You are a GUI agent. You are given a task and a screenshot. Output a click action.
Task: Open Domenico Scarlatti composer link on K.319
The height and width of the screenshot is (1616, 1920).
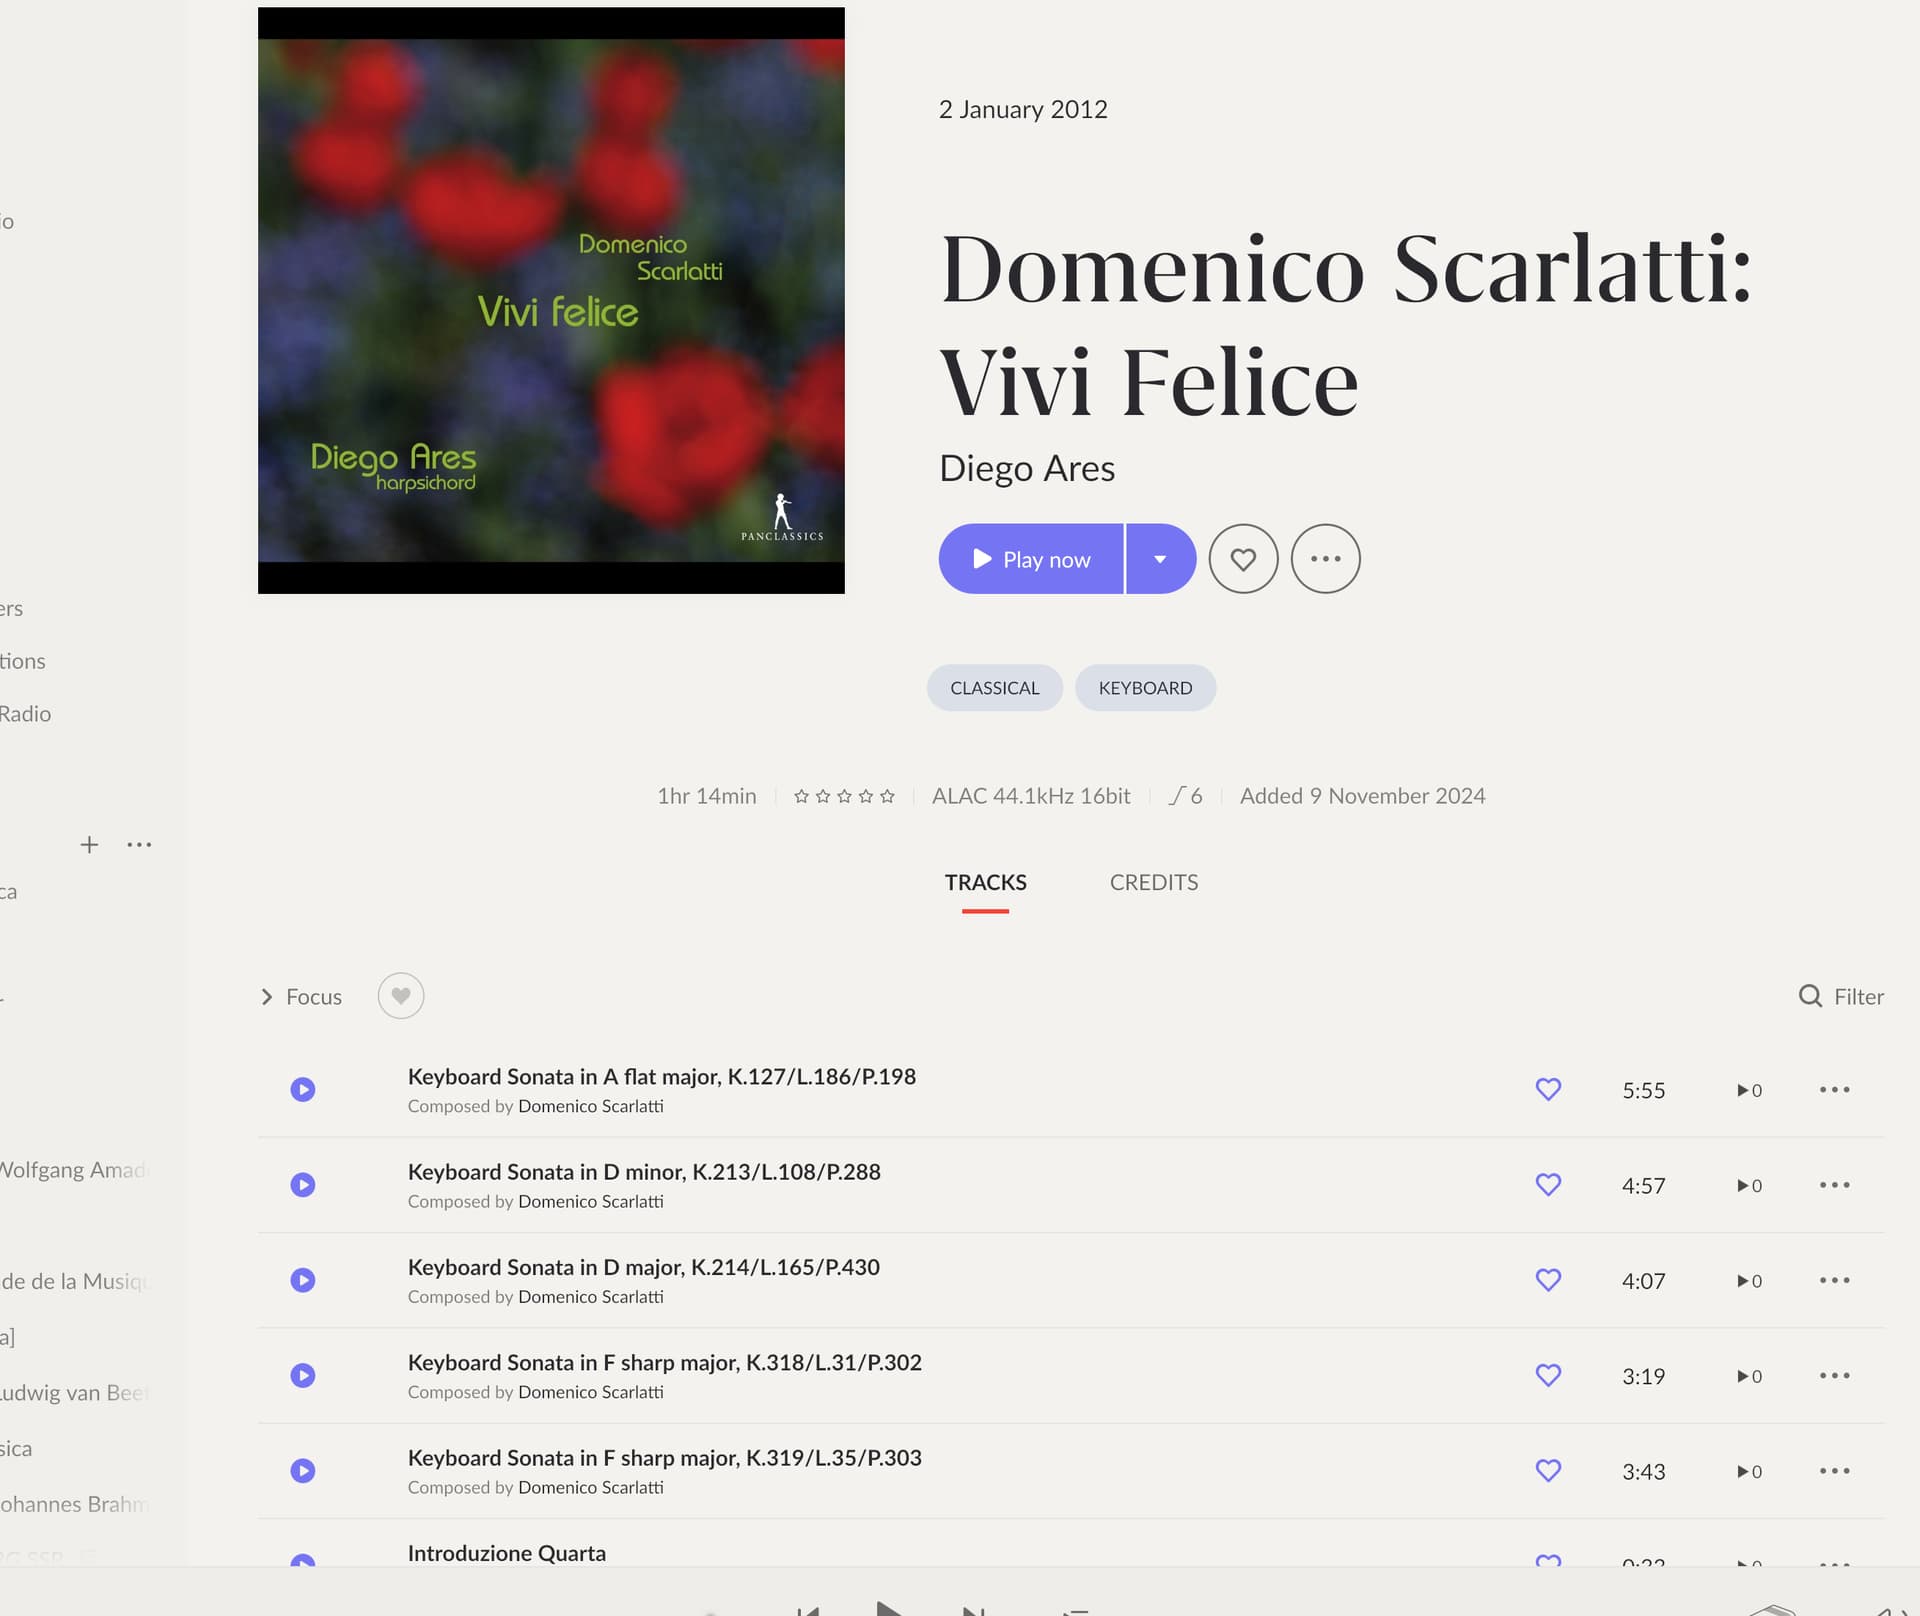pyautogui.click(x=591, y=1487)
